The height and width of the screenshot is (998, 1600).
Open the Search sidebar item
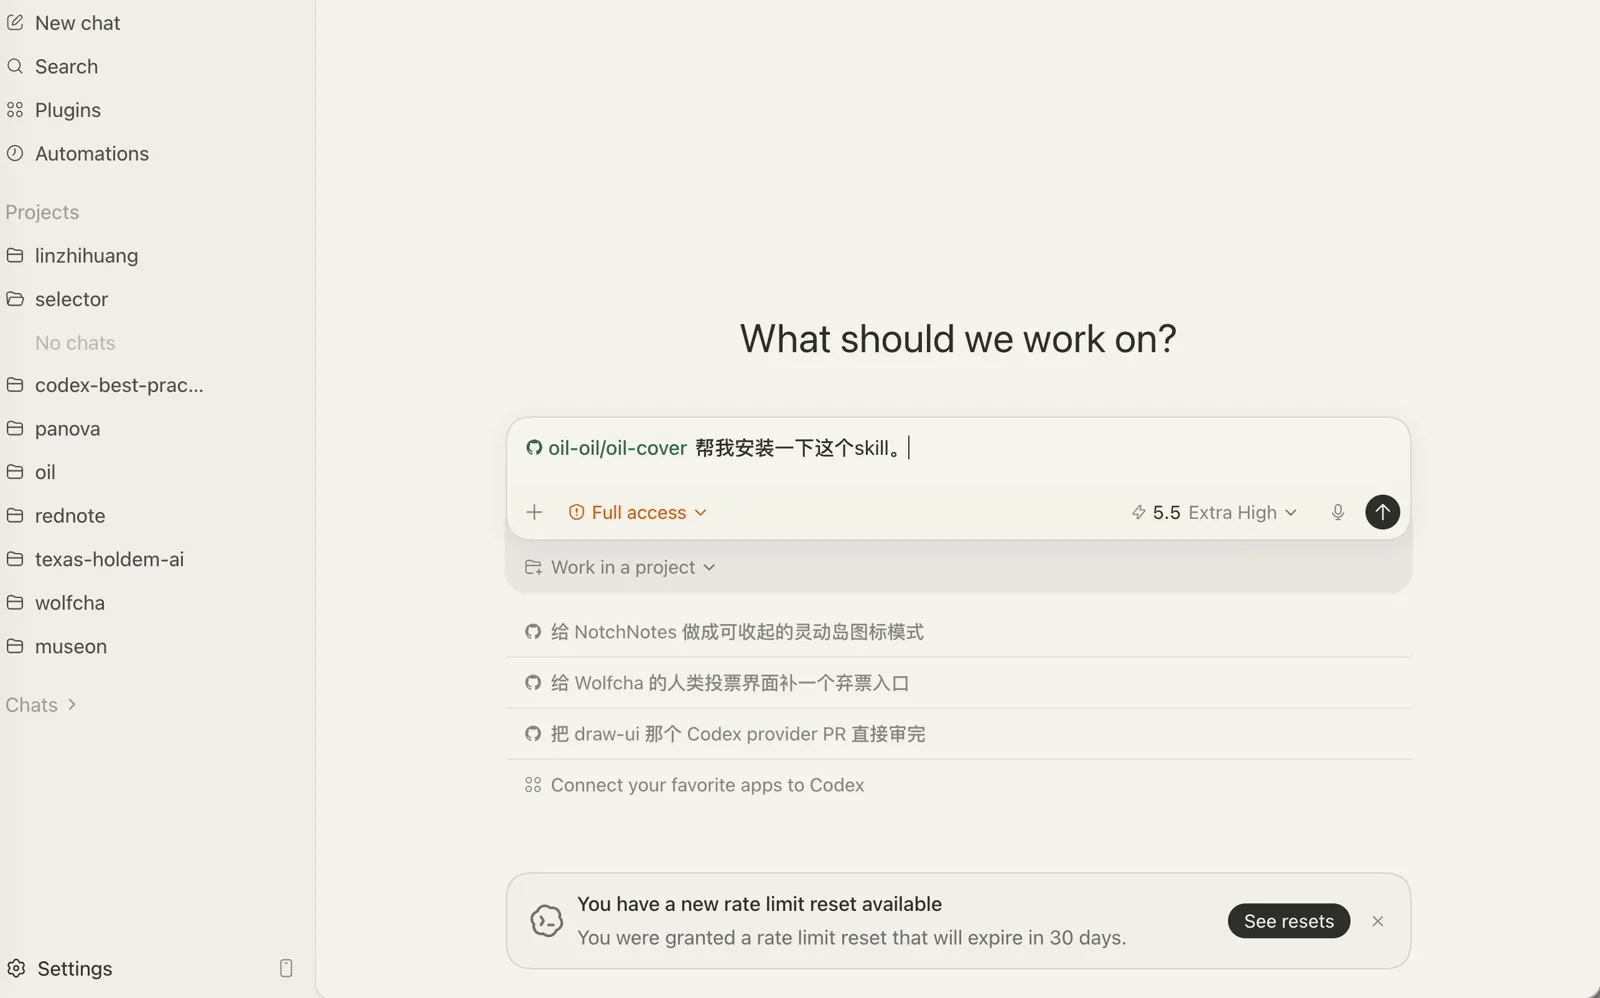click(66, 66)
